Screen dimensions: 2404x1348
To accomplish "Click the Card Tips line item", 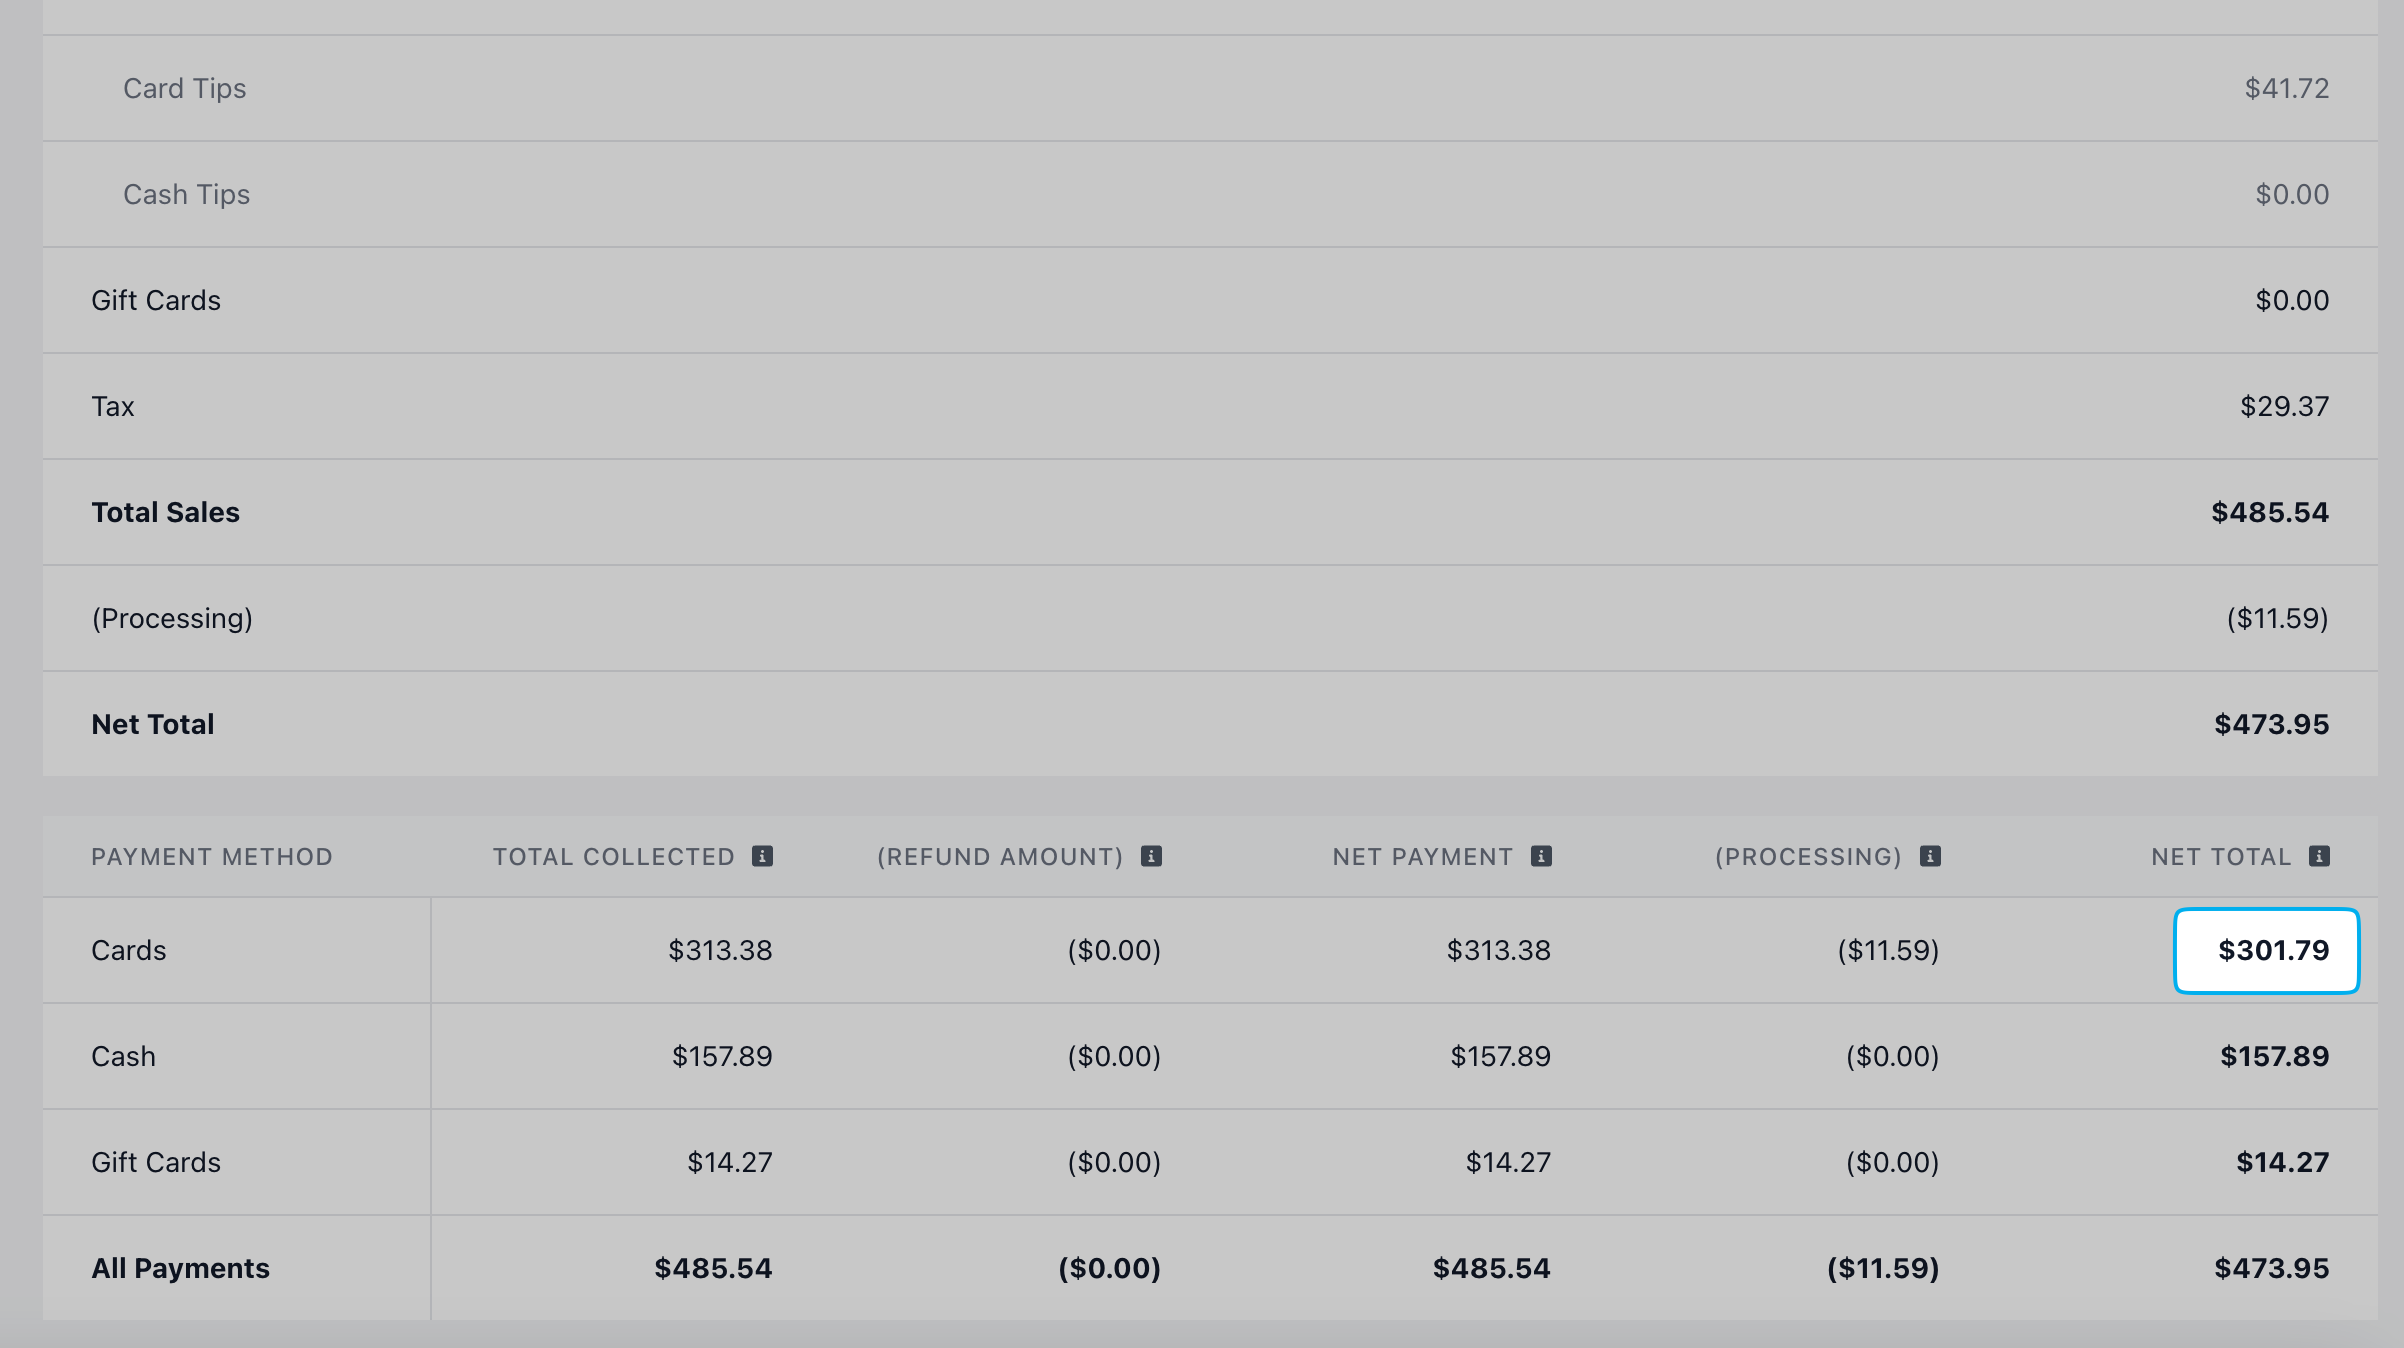I will tap(1210, 88).
